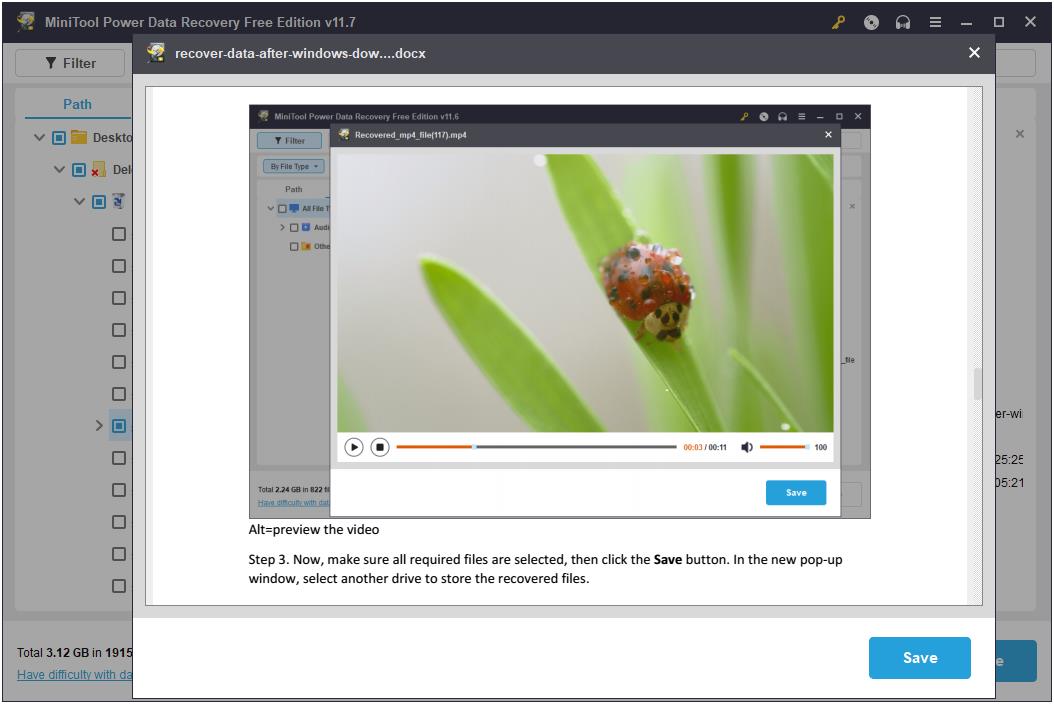Collapse the third-level recycle bin node chevron
Viewport: 1054px width, 705px height.
pos(79,202)
